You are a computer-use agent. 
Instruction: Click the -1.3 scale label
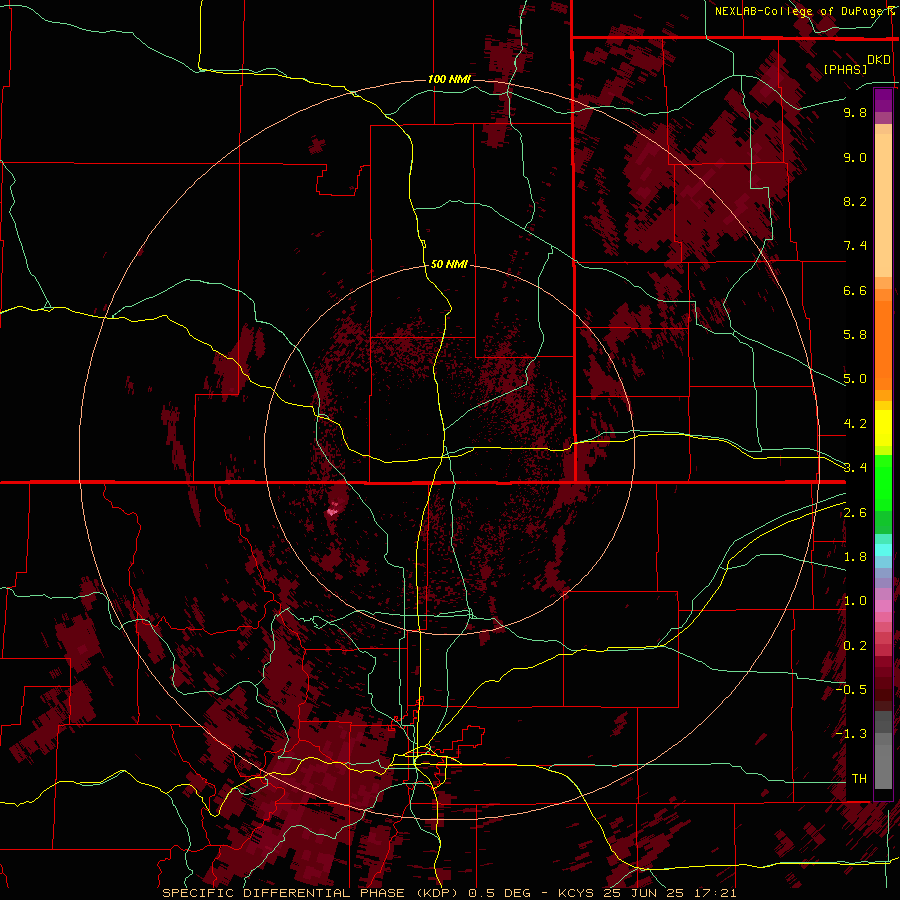point(851,734)
